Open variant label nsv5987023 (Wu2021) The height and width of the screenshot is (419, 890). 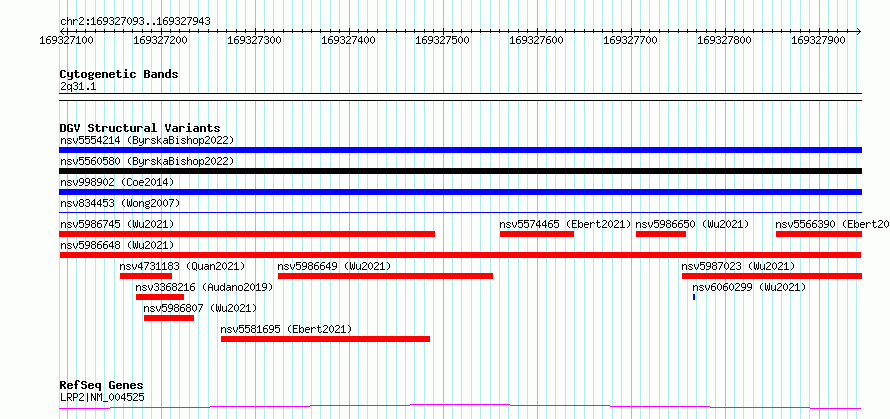coord(738,266)
